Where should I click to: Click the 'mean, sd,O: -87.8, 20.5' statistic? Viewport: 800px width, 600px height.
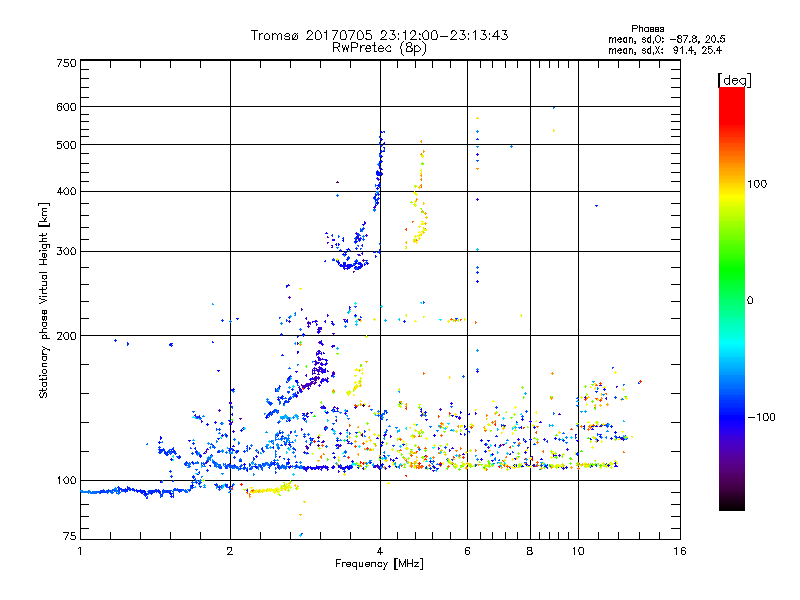coord(666,39)
